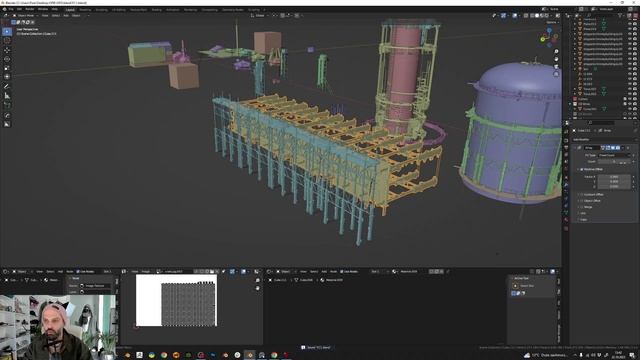Open the Modifiers properties tab

point(566,184)
